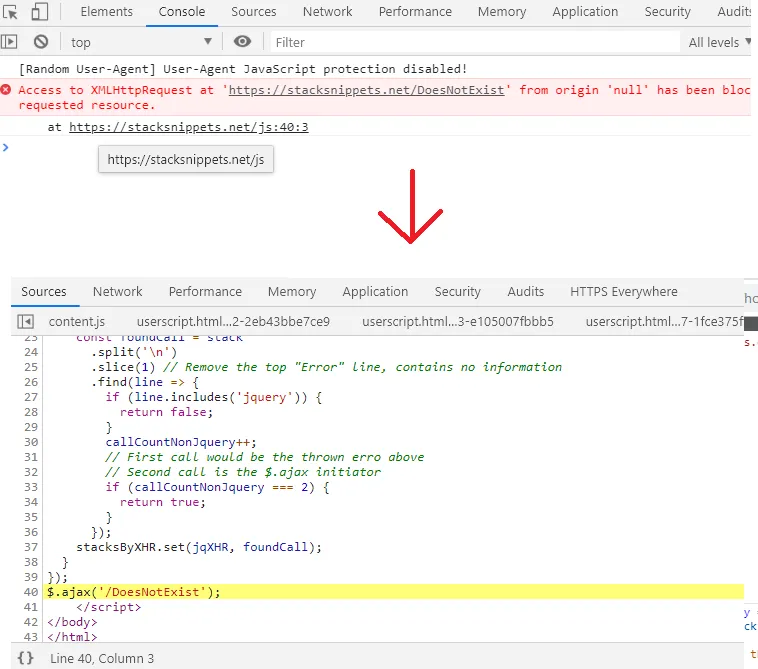Click the red error icon beside the message
This screenshot has height=669, width=758.
point(6,90)
